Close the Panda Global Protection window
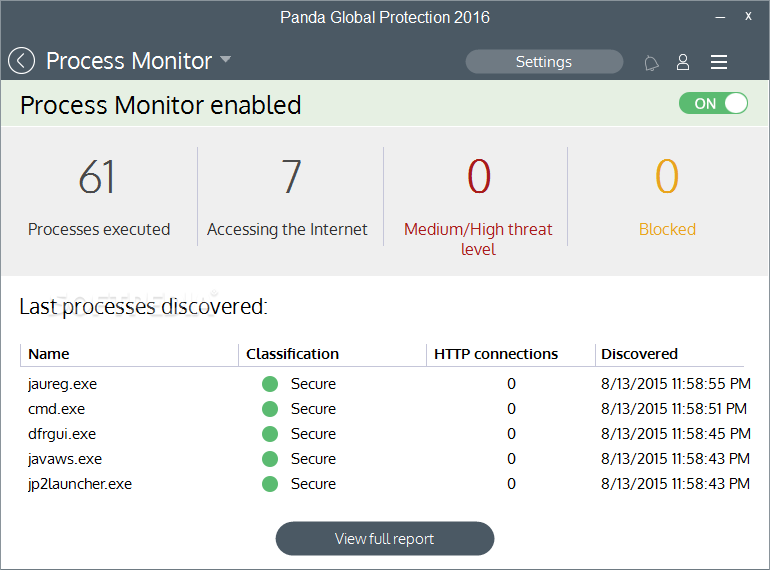The height and width of the screenshot is (570, 770). coord(748,16)
